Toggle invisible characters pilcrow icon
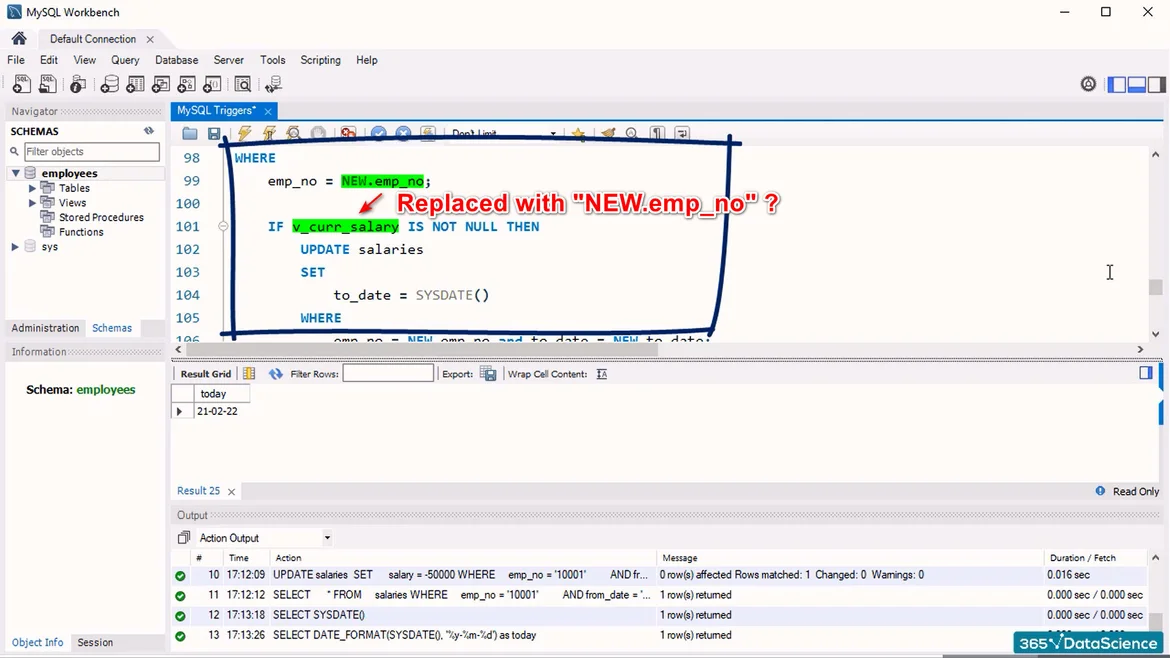 (x=657, y=133)
